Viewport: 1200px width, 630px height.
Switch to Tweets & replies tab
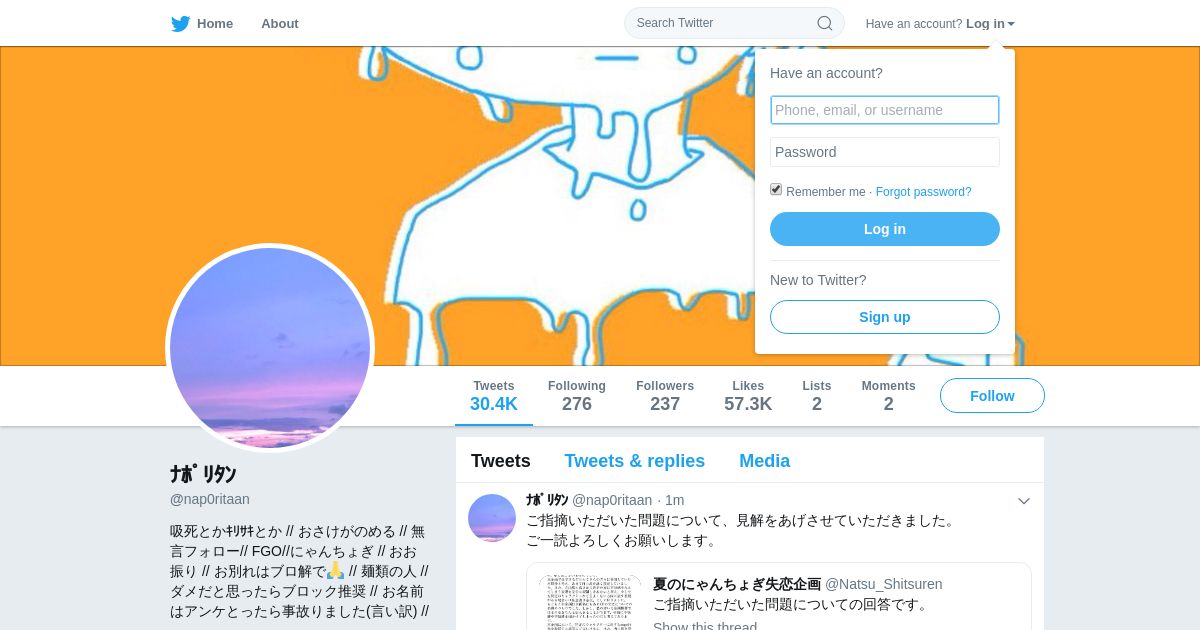(x=635, y=461)
